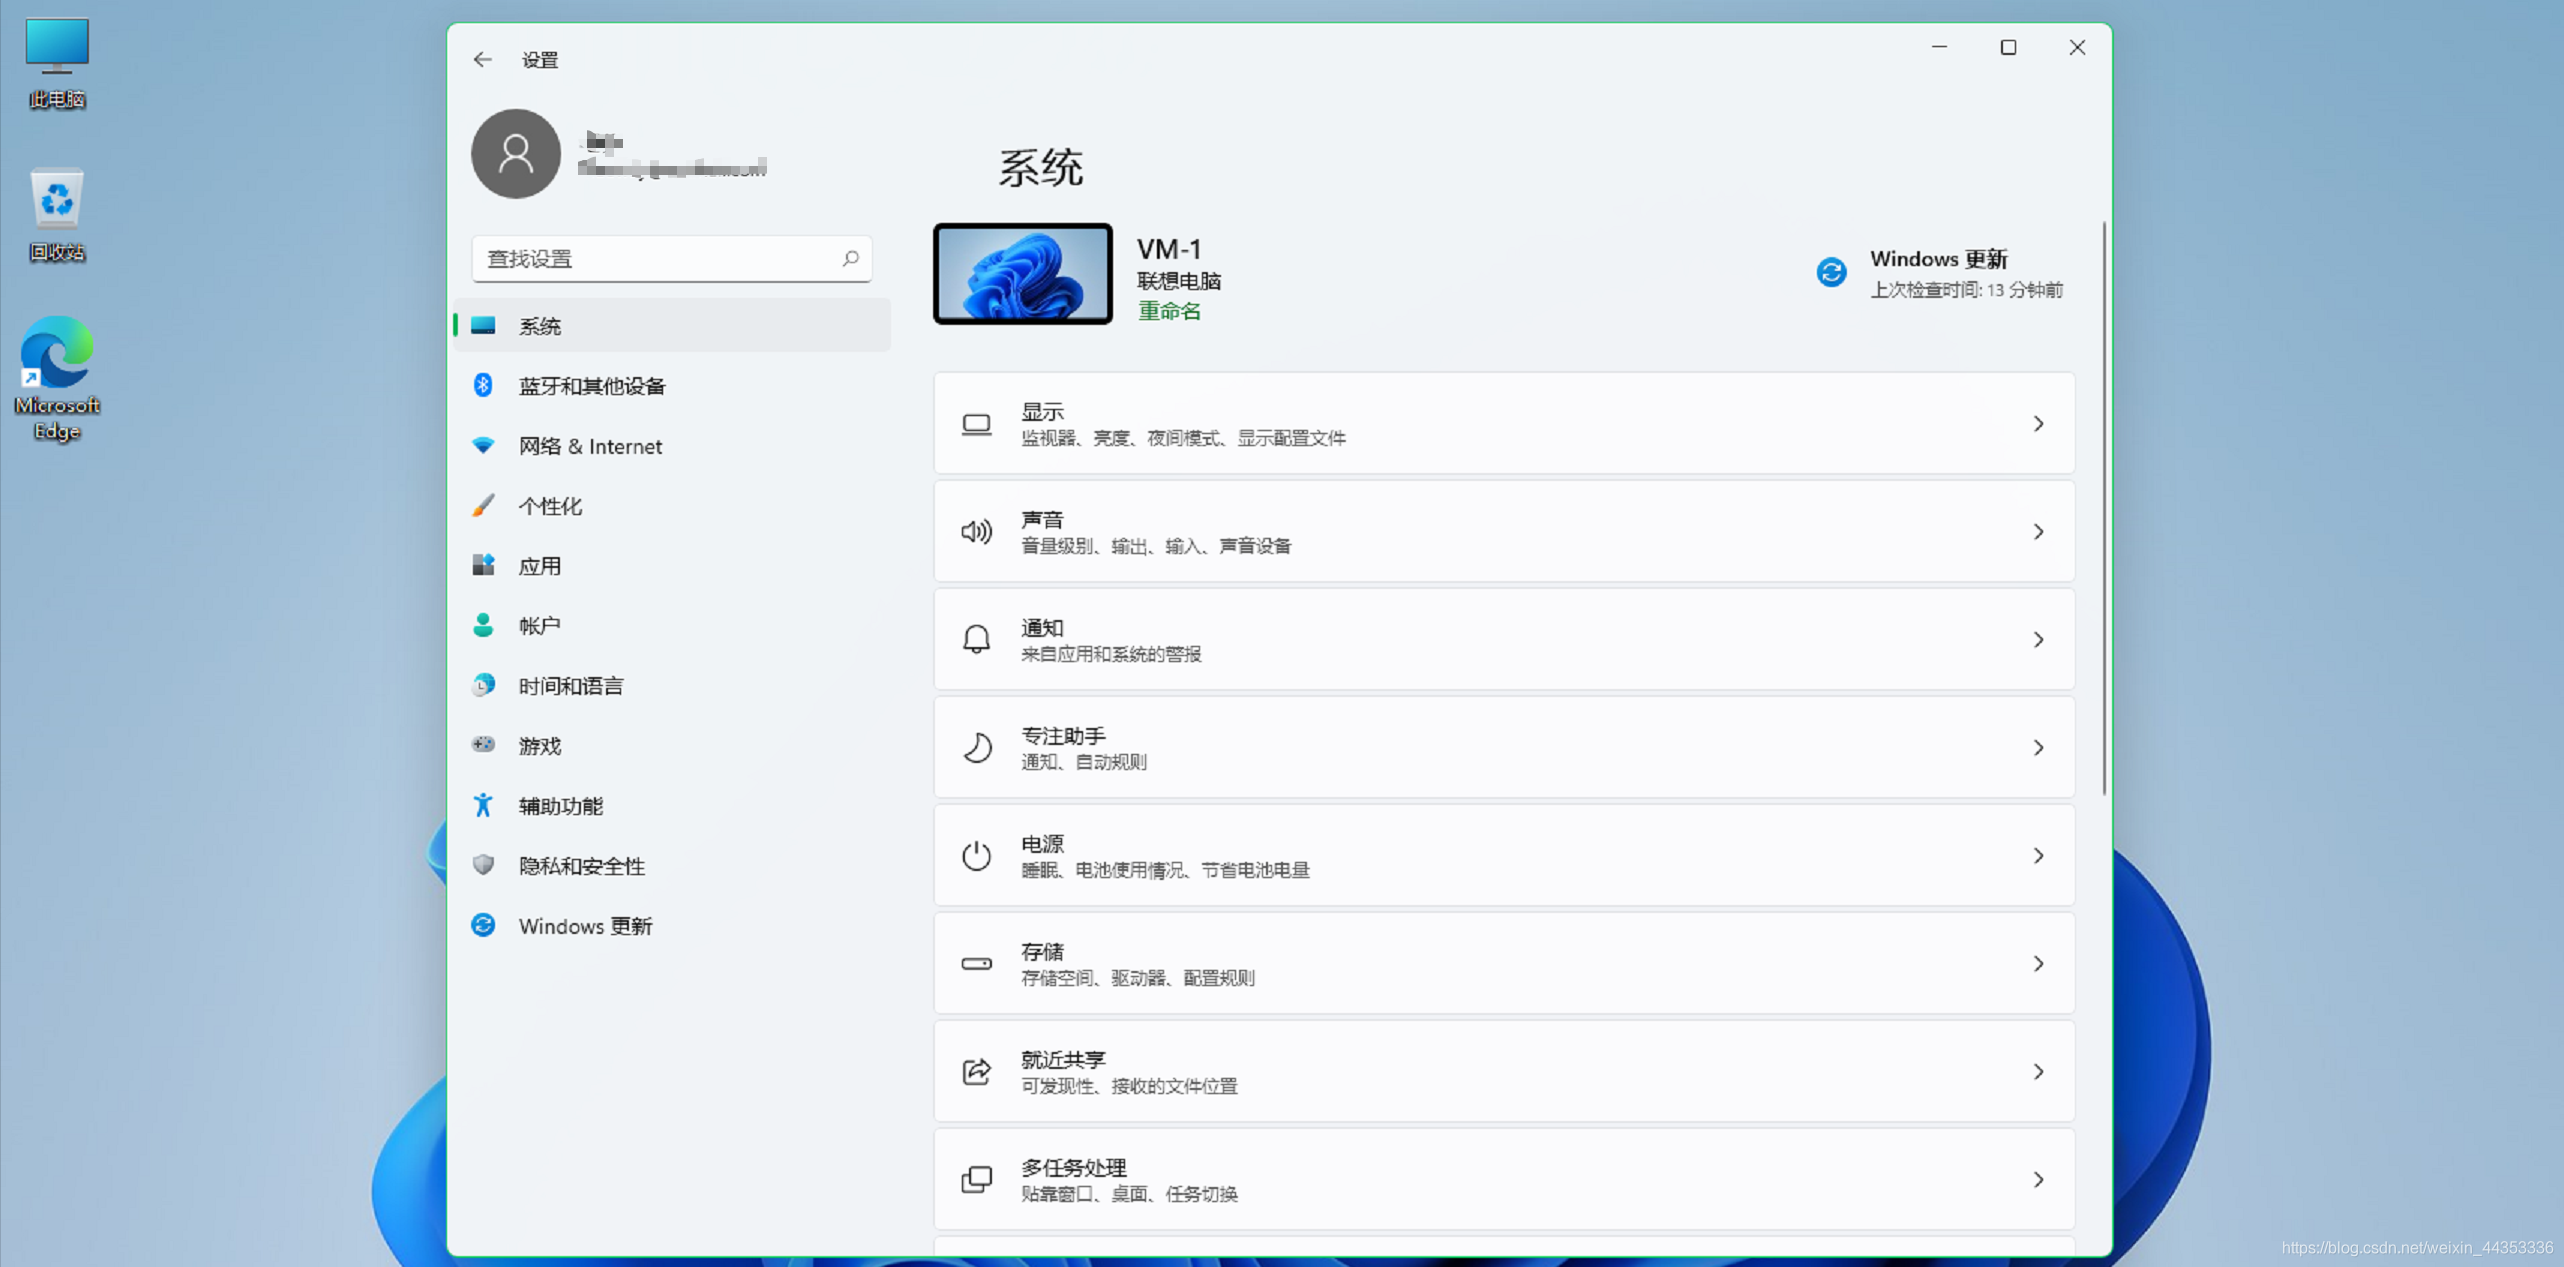
Task: Open Microsoft Edge desktop shortcut
Action: [57, 378]
